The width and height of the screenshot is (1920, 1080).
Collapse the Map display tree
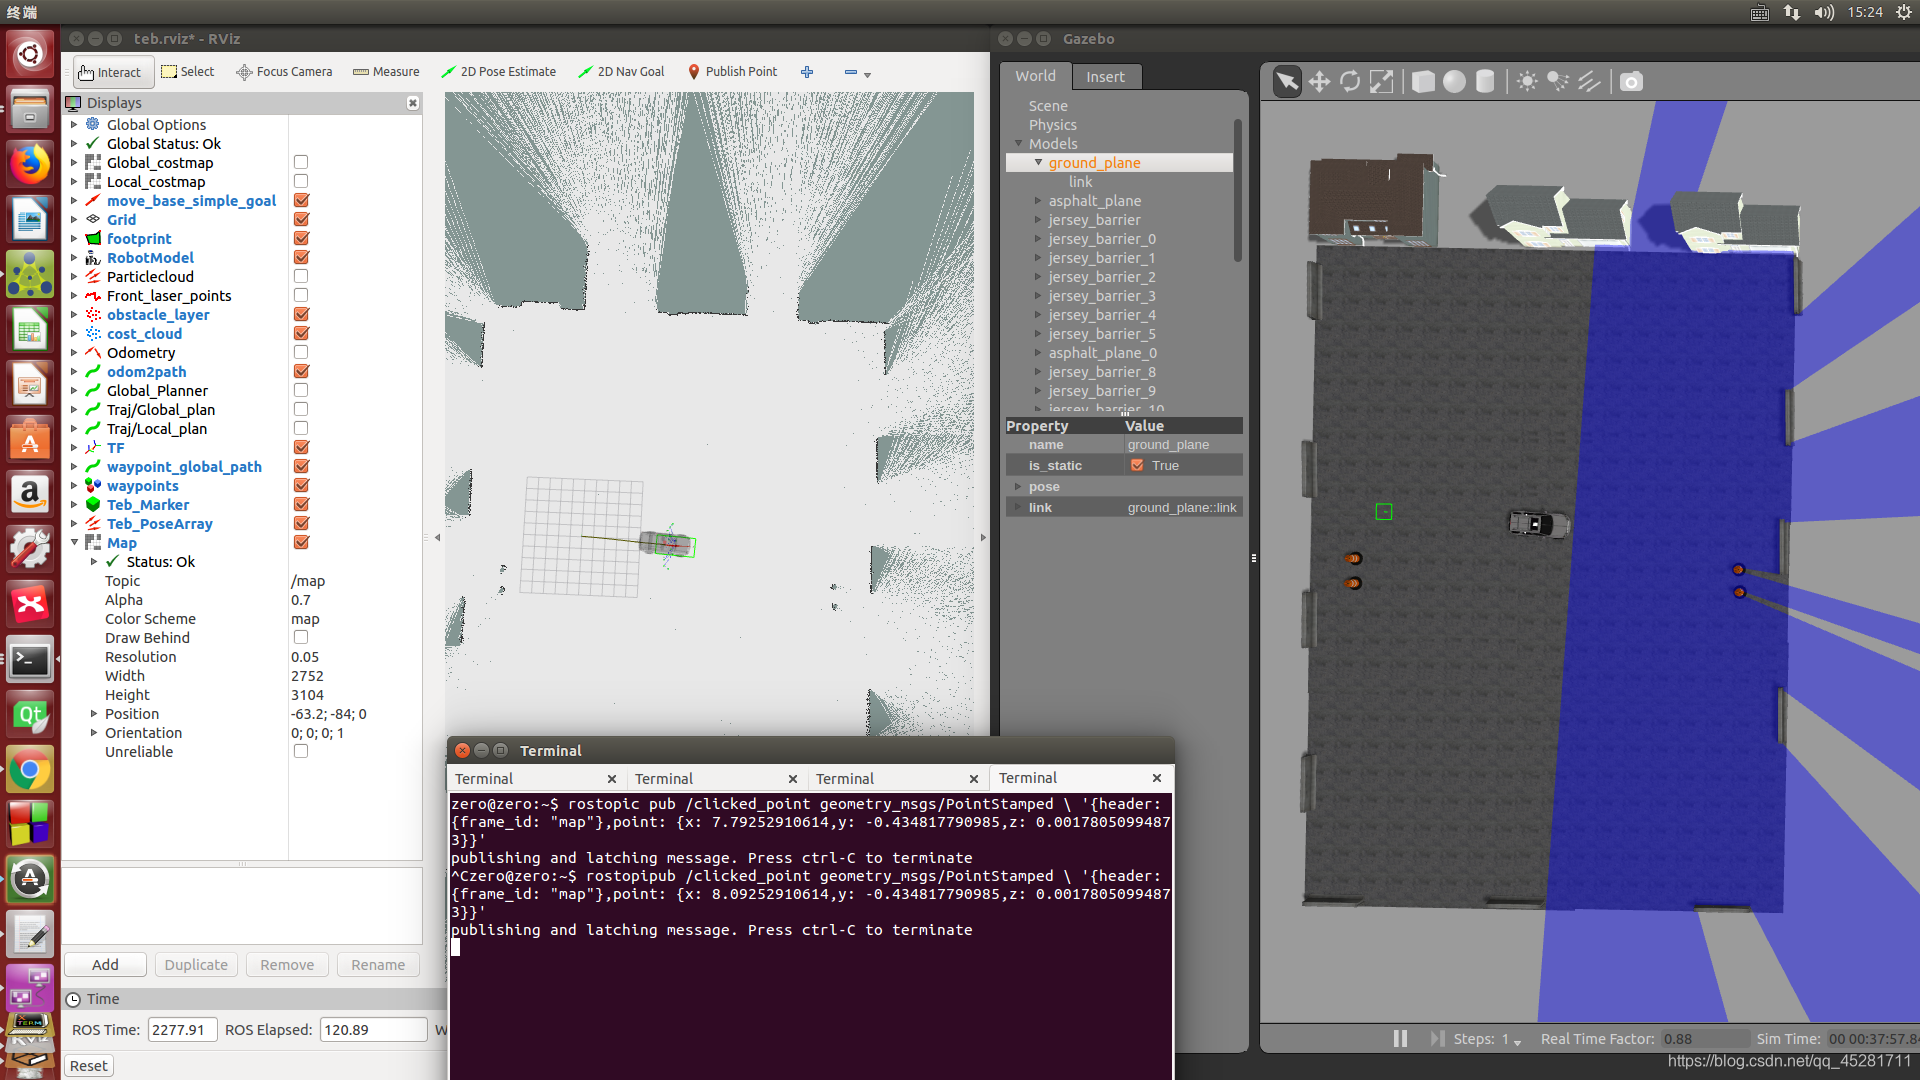tap(74, 543)
